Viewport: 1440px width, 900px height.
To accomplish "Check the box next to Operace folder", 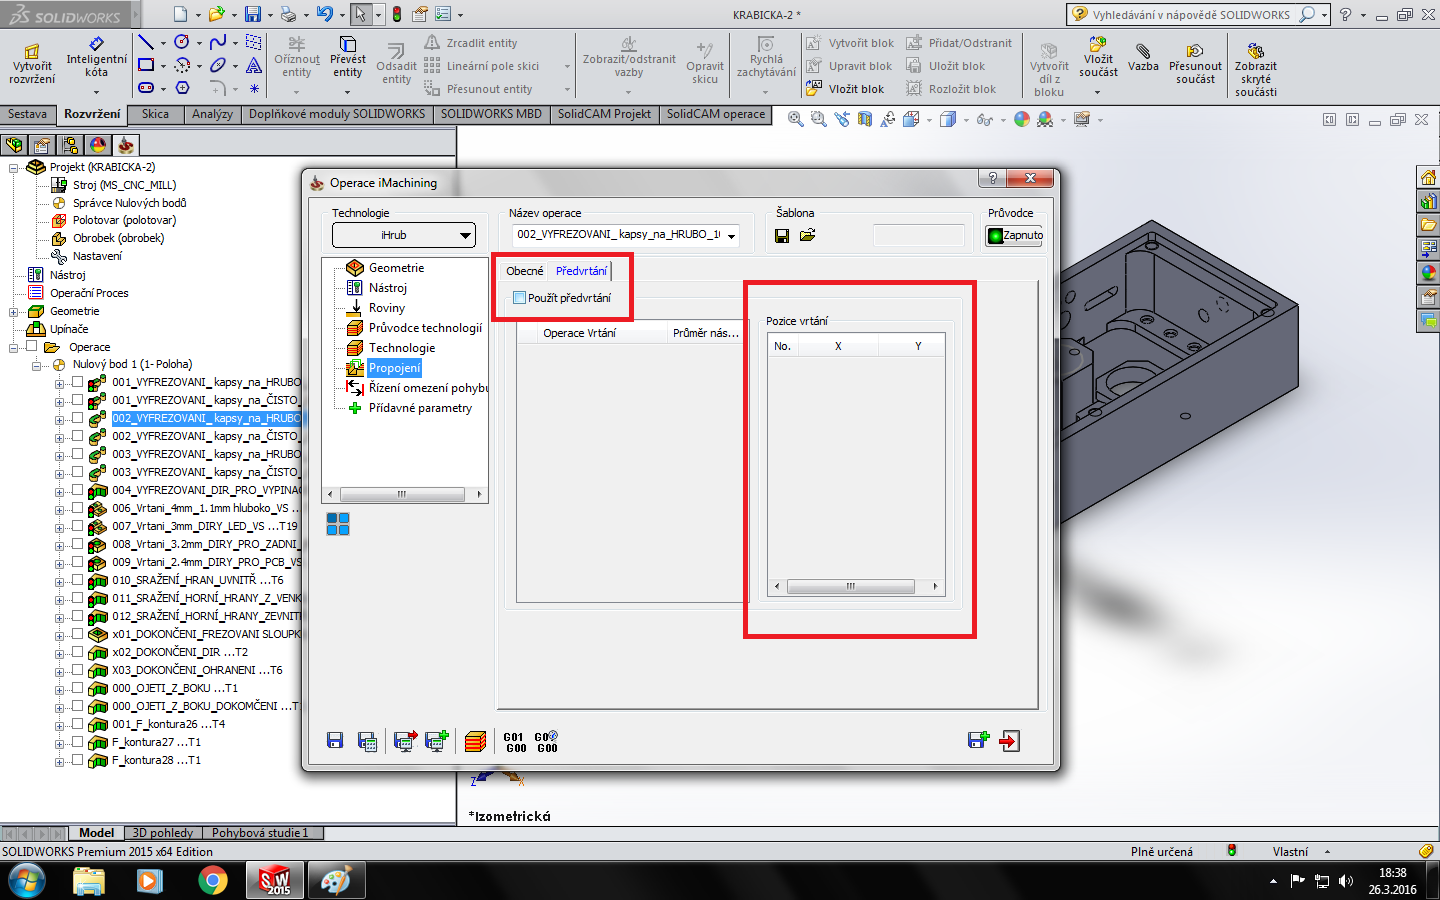I will [x=31, y=347].
